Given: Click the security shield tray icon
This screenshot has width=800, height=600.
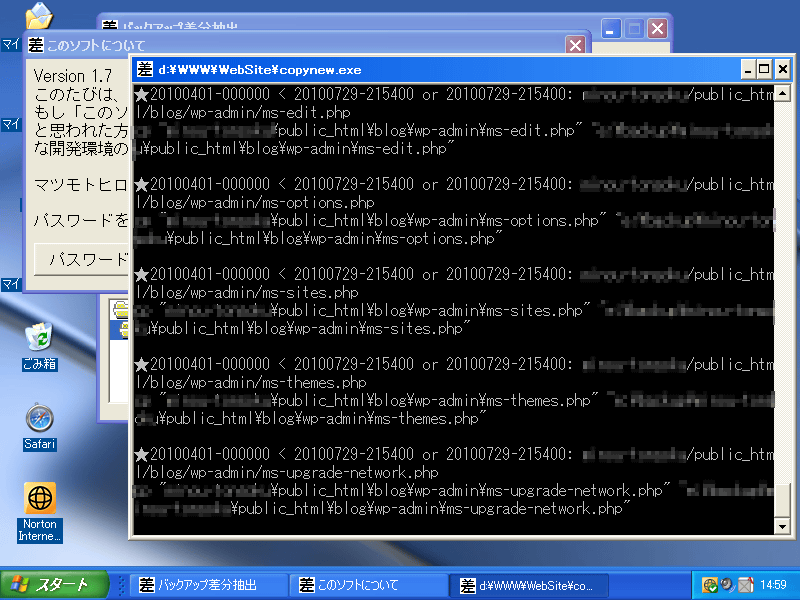Looking at the screenshot, I should [x=709, y=585].
